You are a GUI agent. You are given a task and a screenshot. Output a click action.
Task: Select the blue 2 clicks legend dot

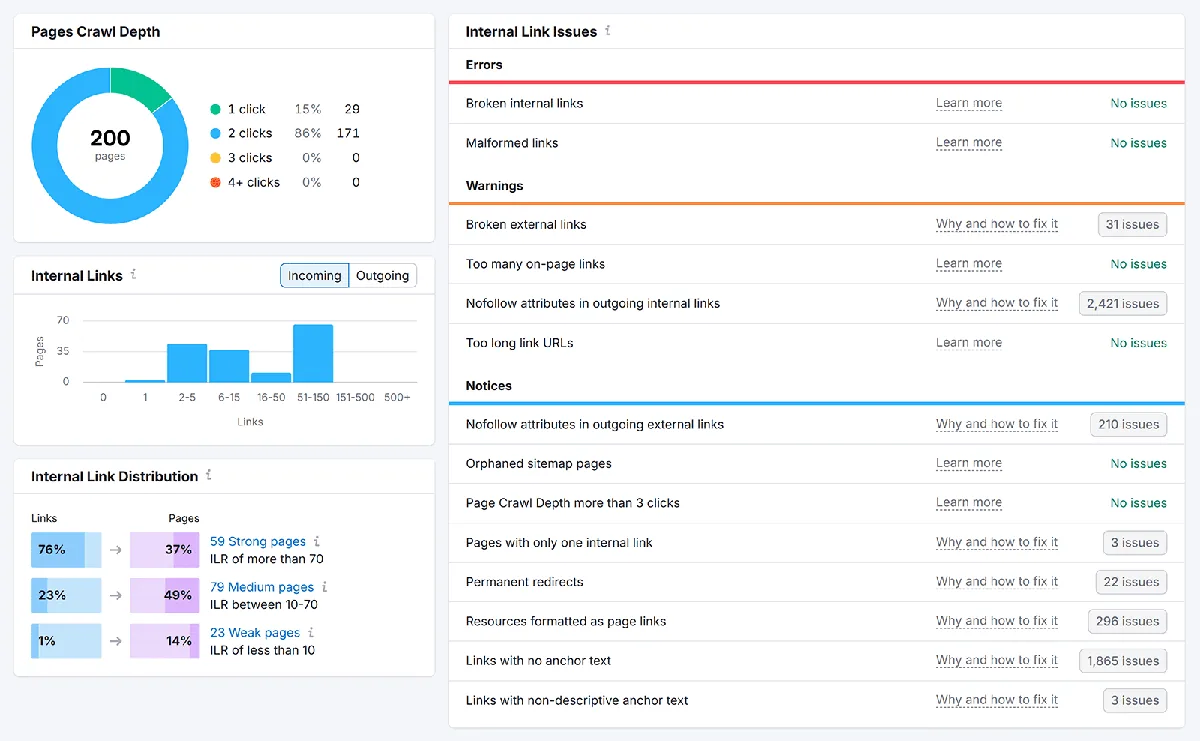(x=215, y=133)
